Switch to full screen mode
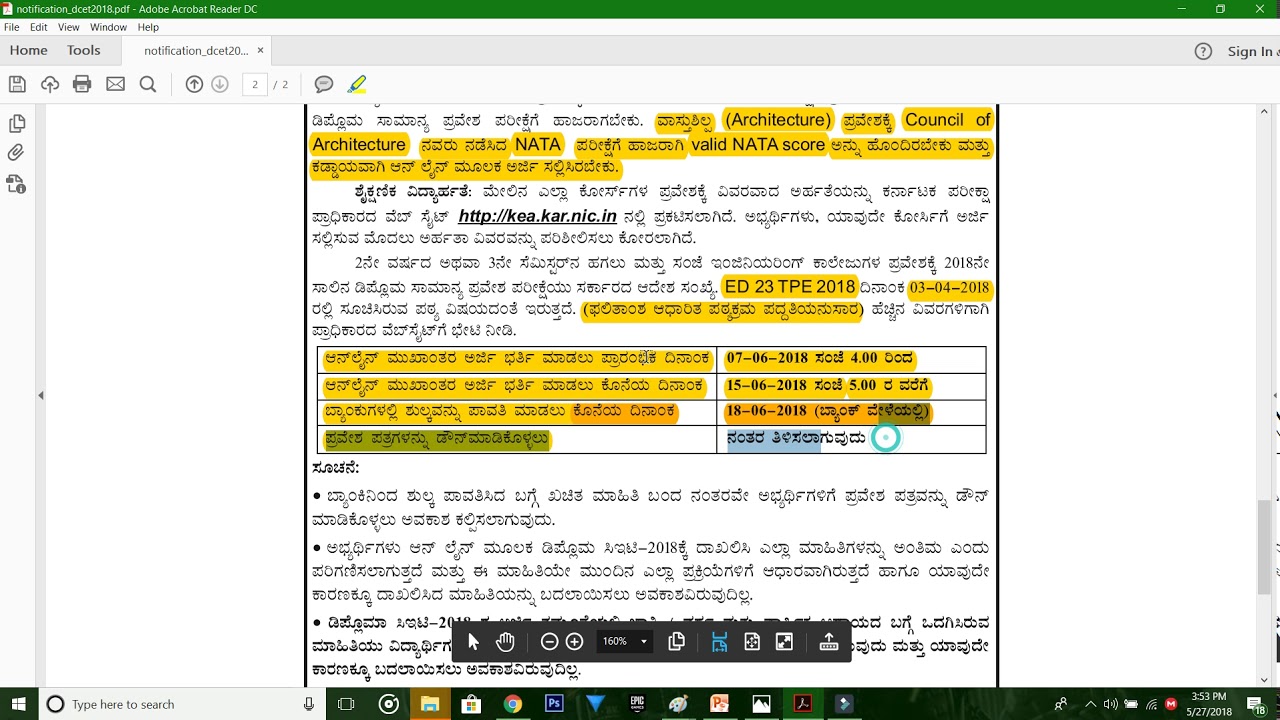 coord(785,642)
